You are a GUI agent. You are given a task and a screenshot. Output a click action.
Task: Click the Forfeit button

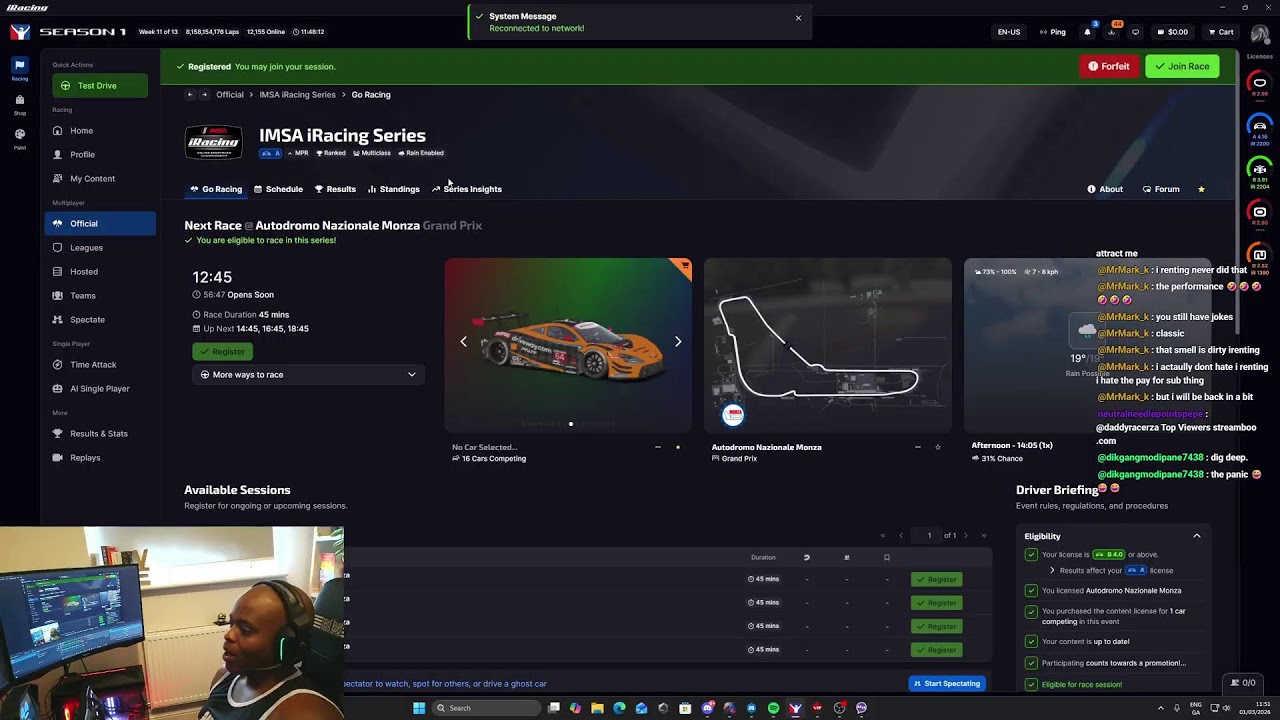[1109, 67]
